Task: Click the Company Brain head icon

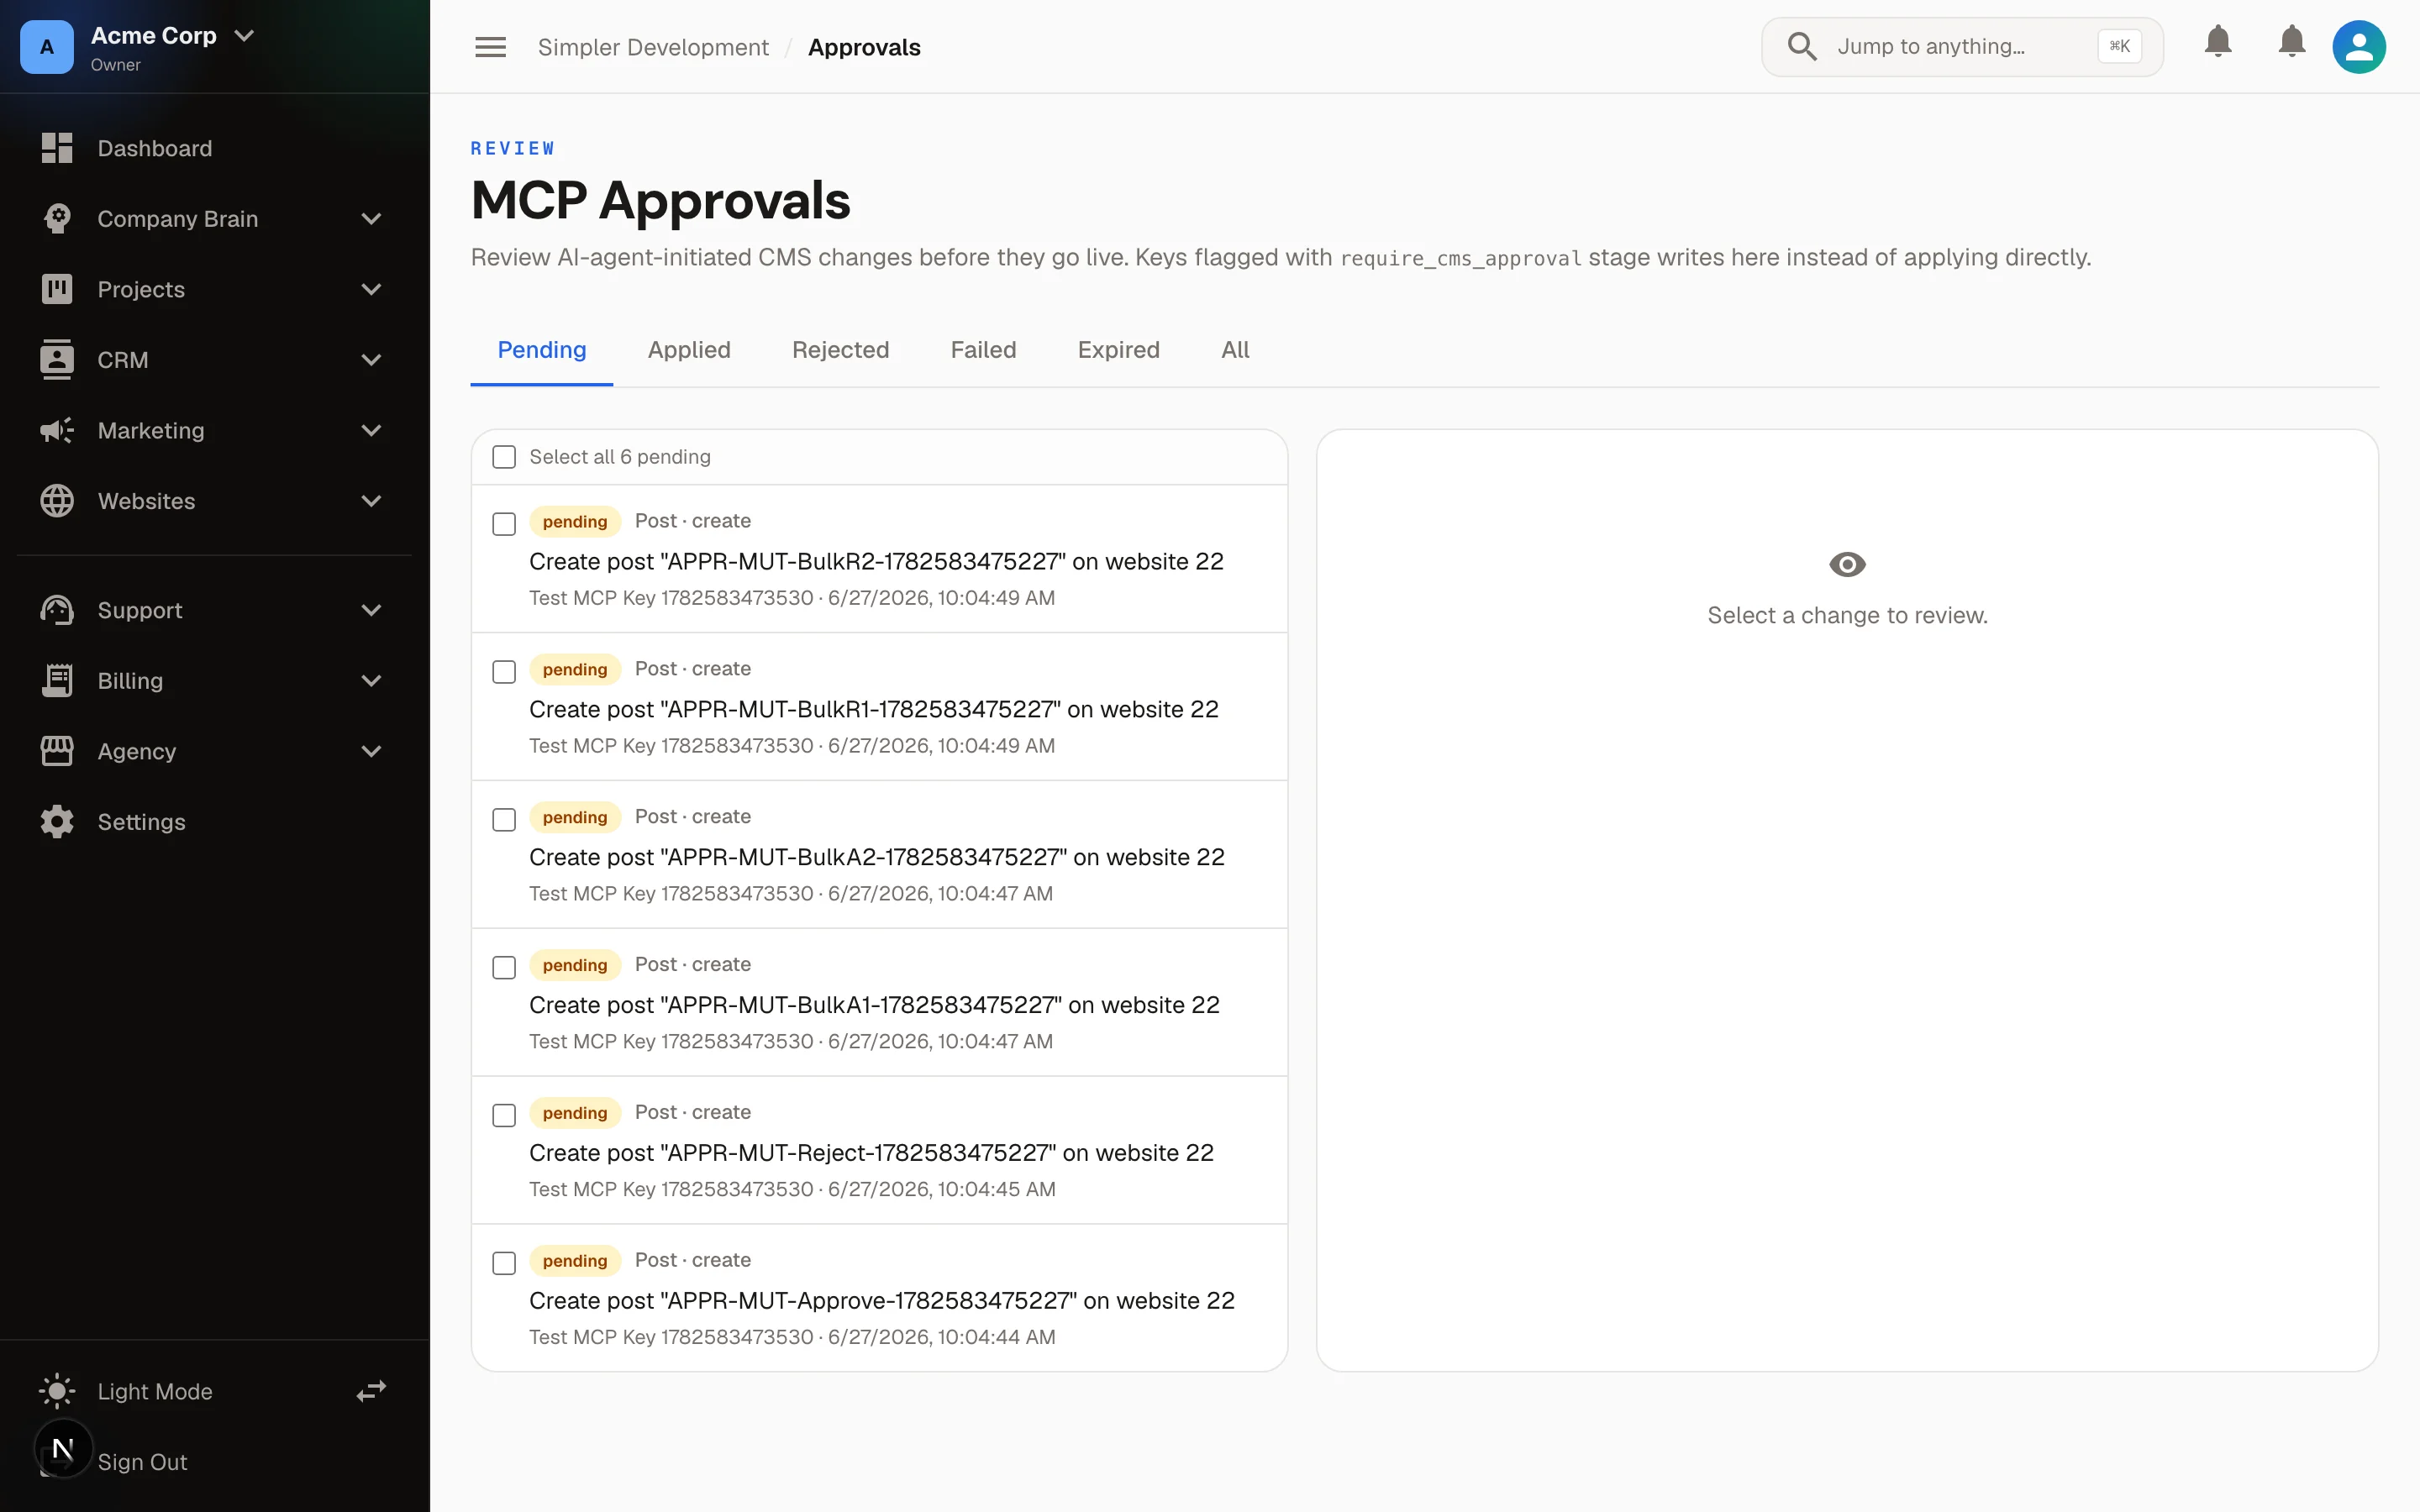Action: (57, 219)
